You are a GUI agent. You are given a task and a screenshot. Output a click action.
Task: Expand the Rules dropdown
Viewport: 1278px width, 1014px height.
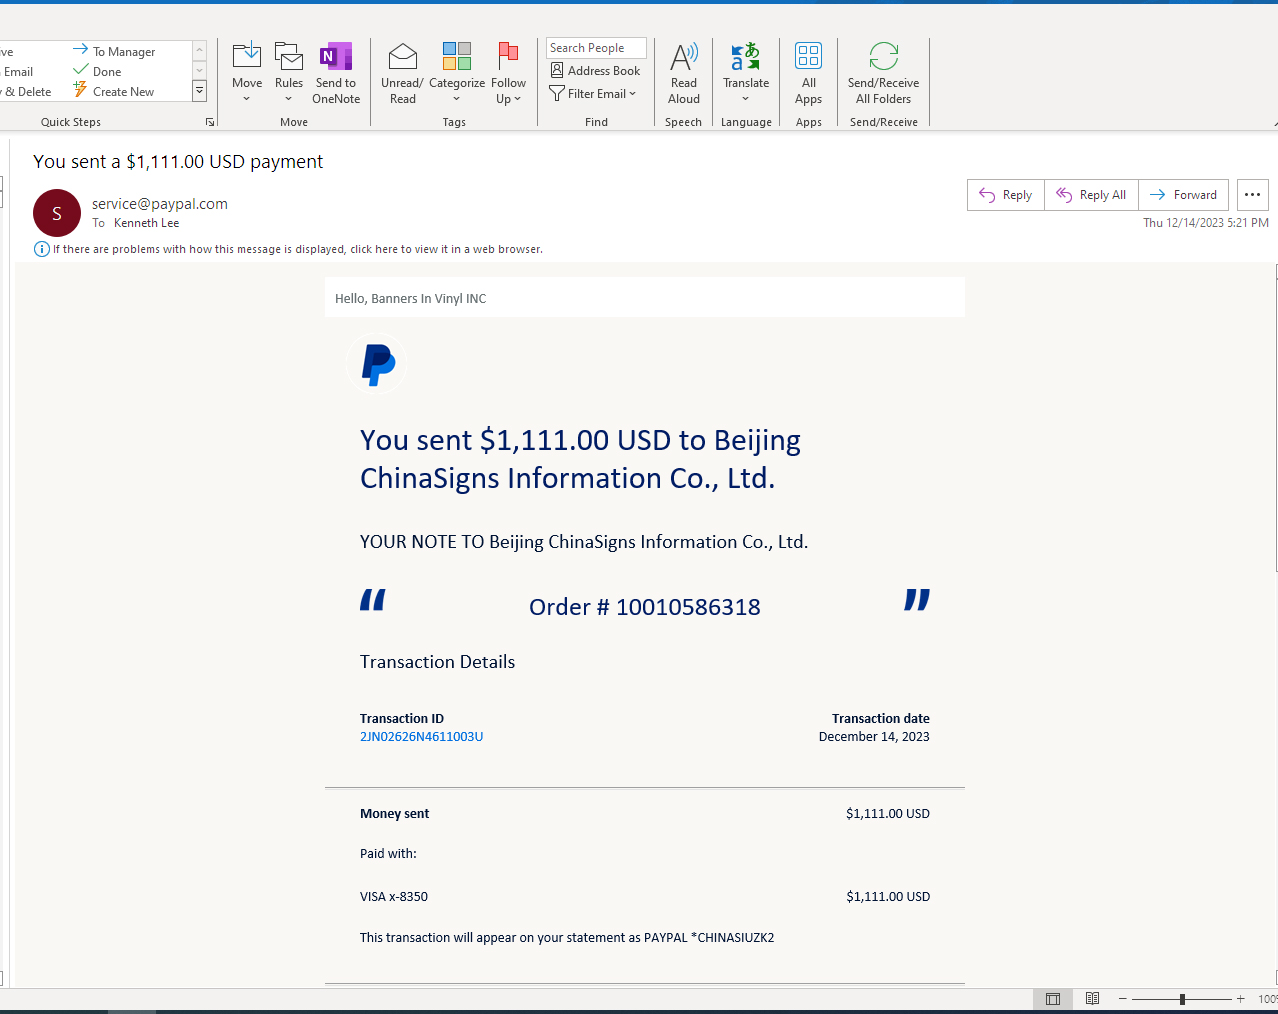coord(289,74)
